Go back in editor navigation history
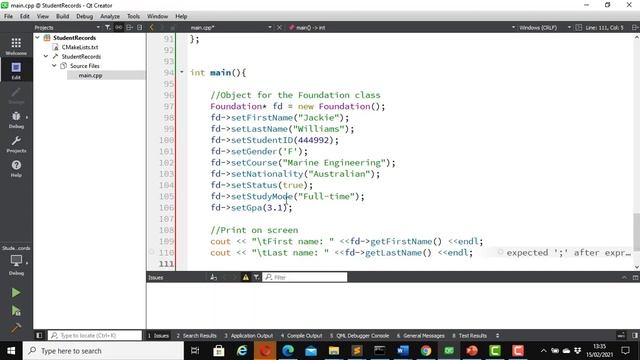The image size is (640, 360). click(x=151, y=27)
